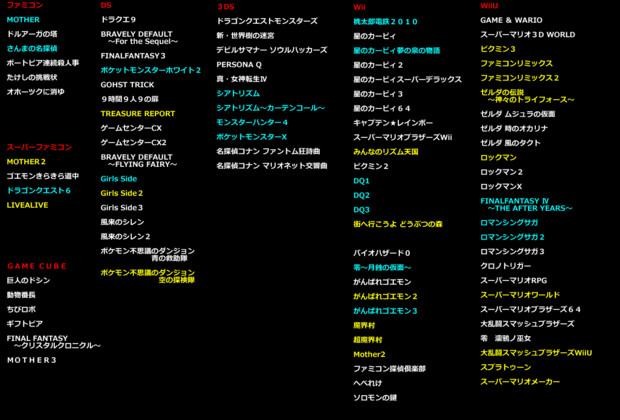620x420 pixels.
Task: Click クロノトリガー entry
Action: click(x=506, y=266)
